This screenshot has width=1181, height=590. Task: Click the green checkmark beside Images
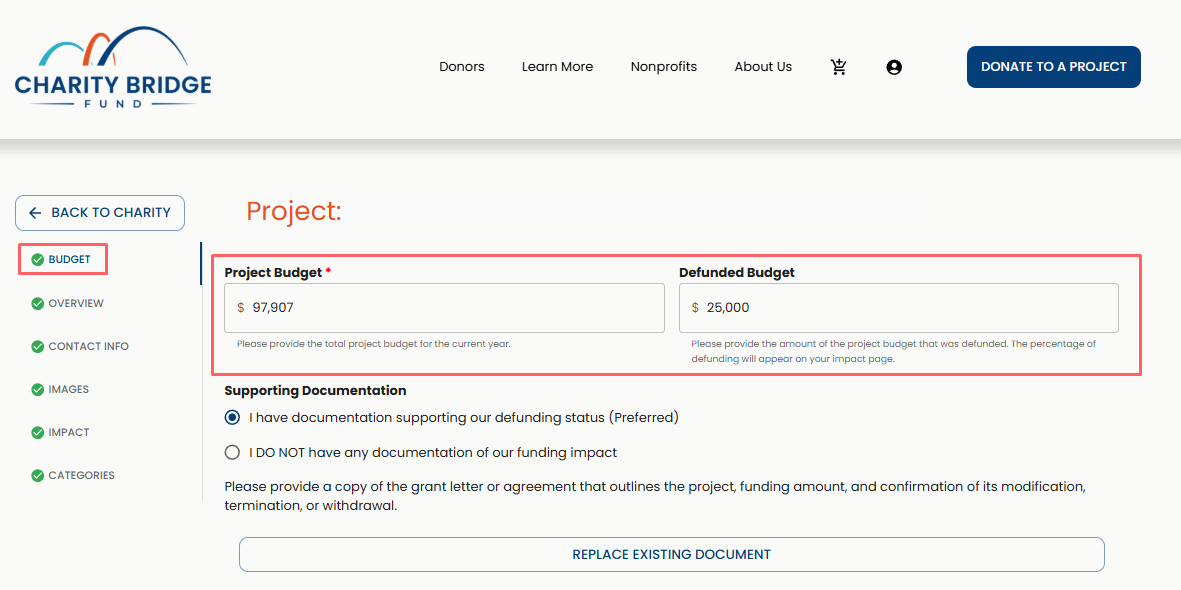pos(38,390)
